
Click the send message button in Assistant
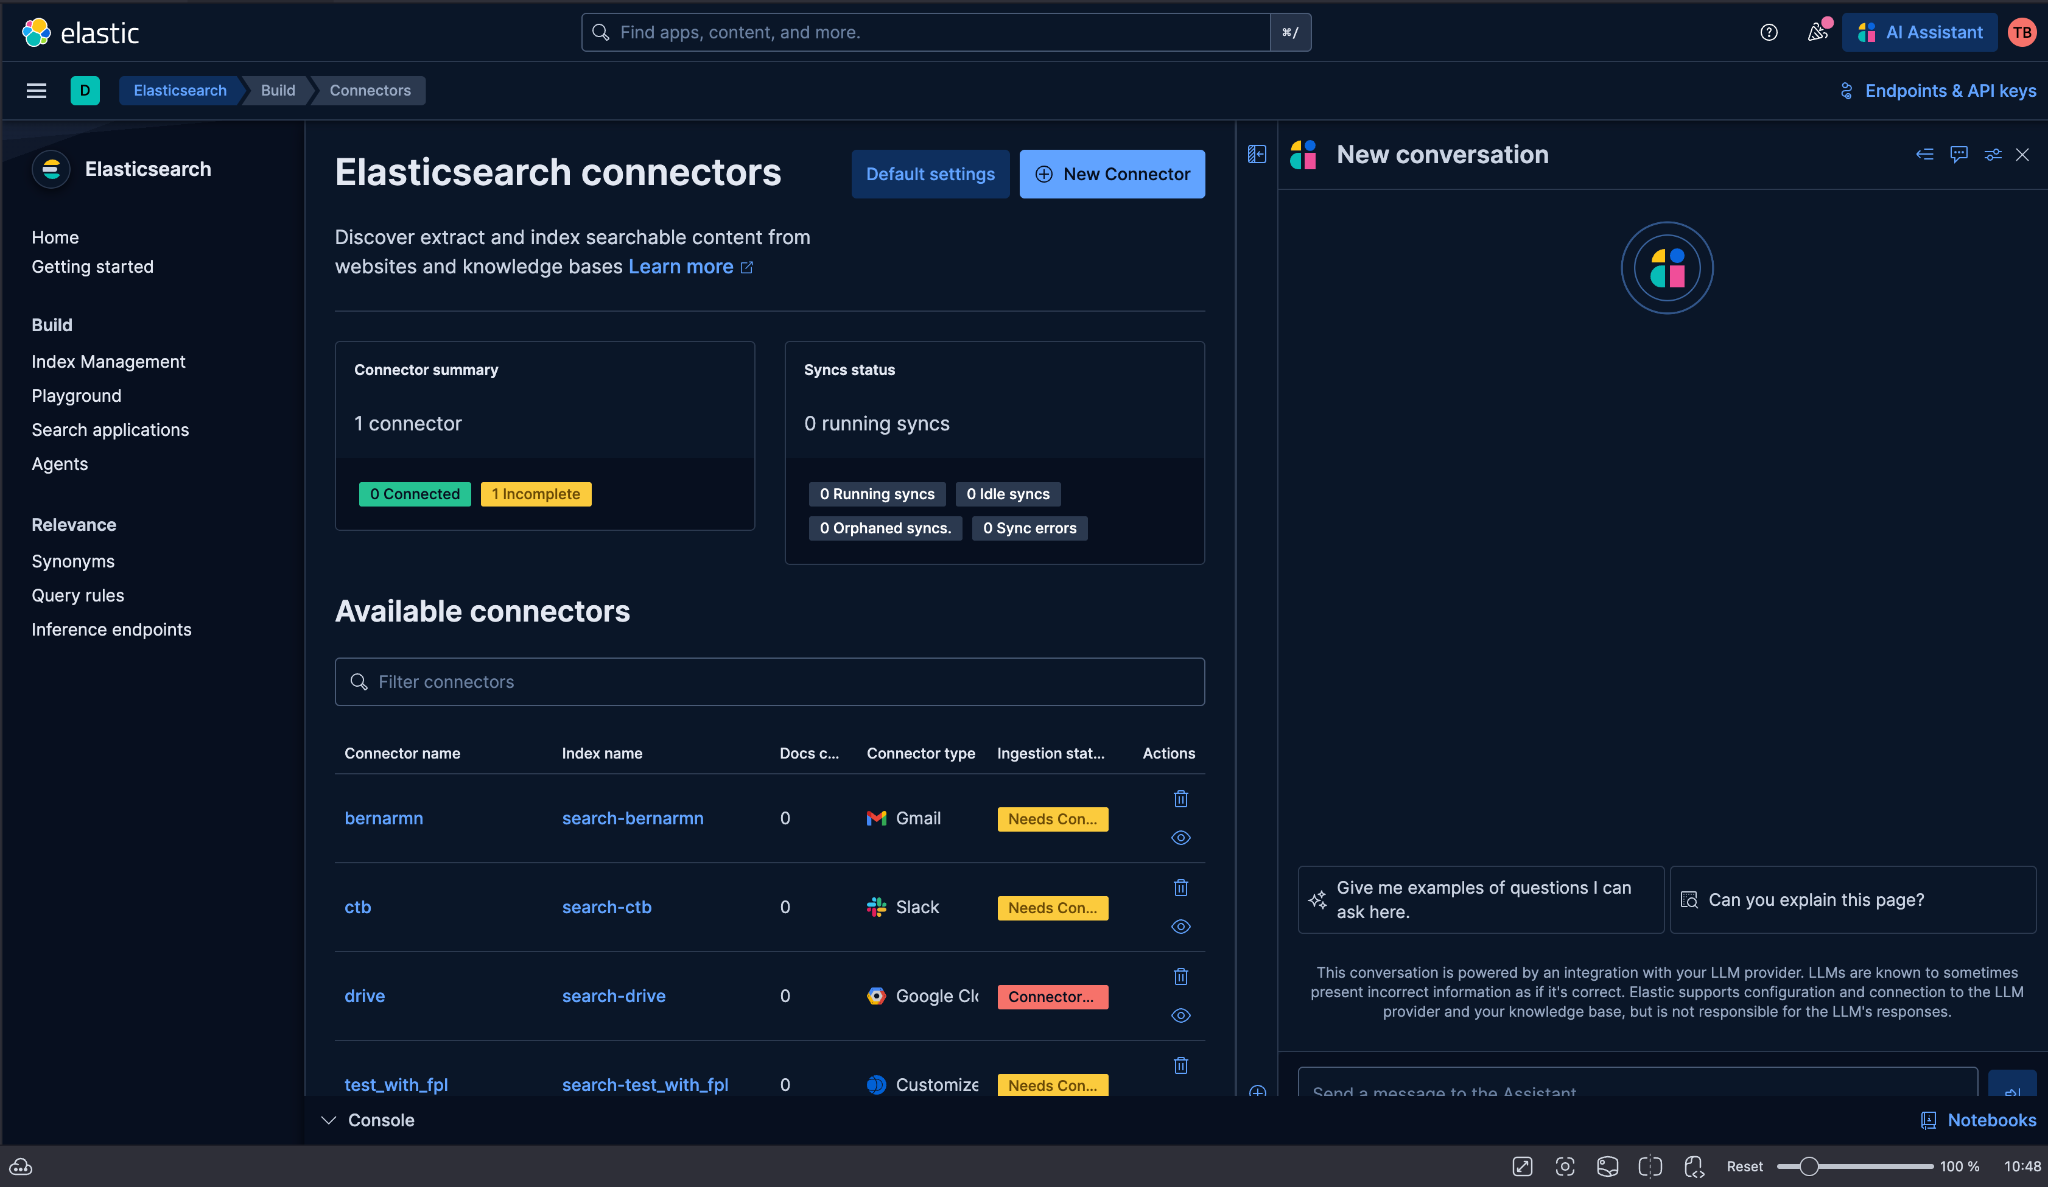pos(2012,1085)
